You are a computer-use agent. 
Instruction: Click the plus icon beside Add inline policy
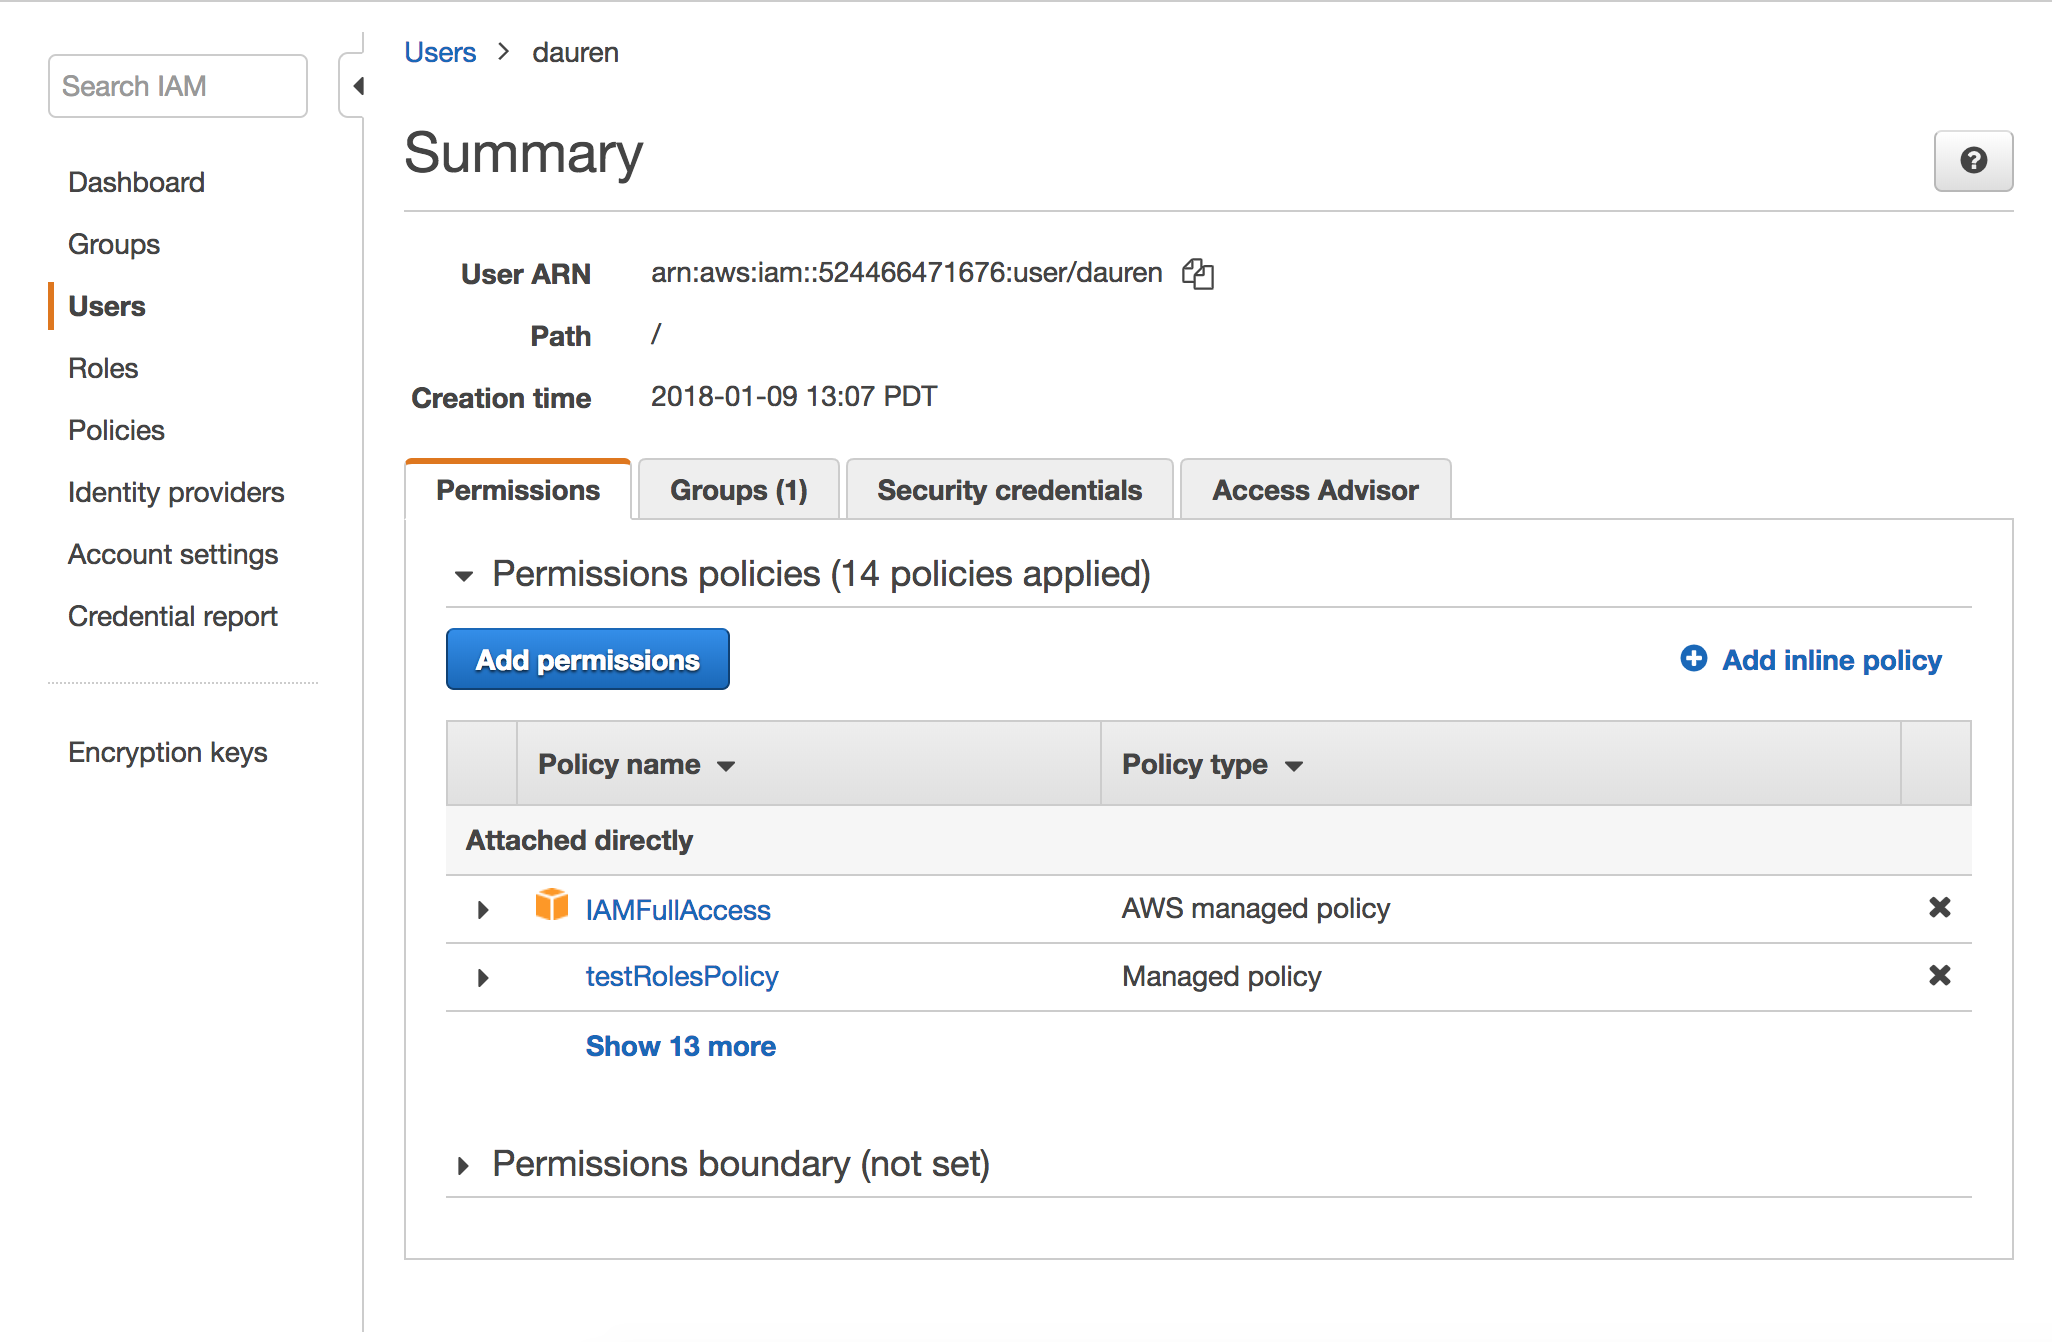(1692, 659)
